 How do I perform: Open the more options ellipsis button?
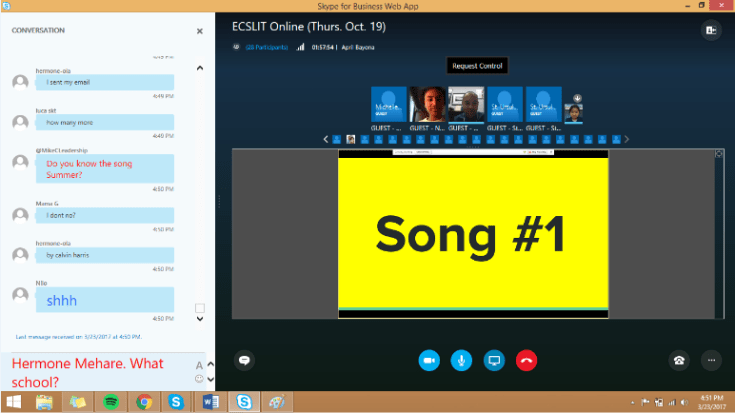click(711, 360)
